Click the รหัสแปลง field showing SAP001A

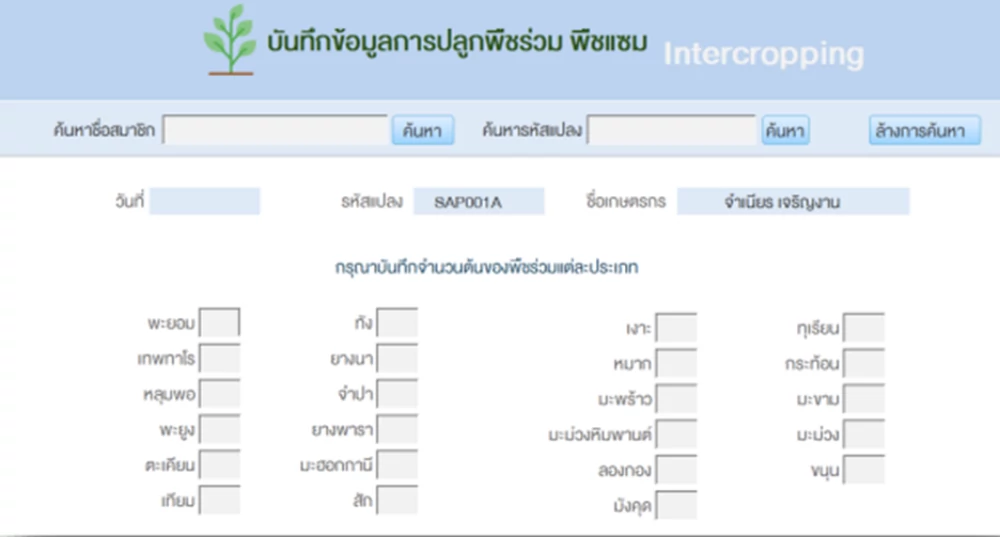(x=478, y=202)
